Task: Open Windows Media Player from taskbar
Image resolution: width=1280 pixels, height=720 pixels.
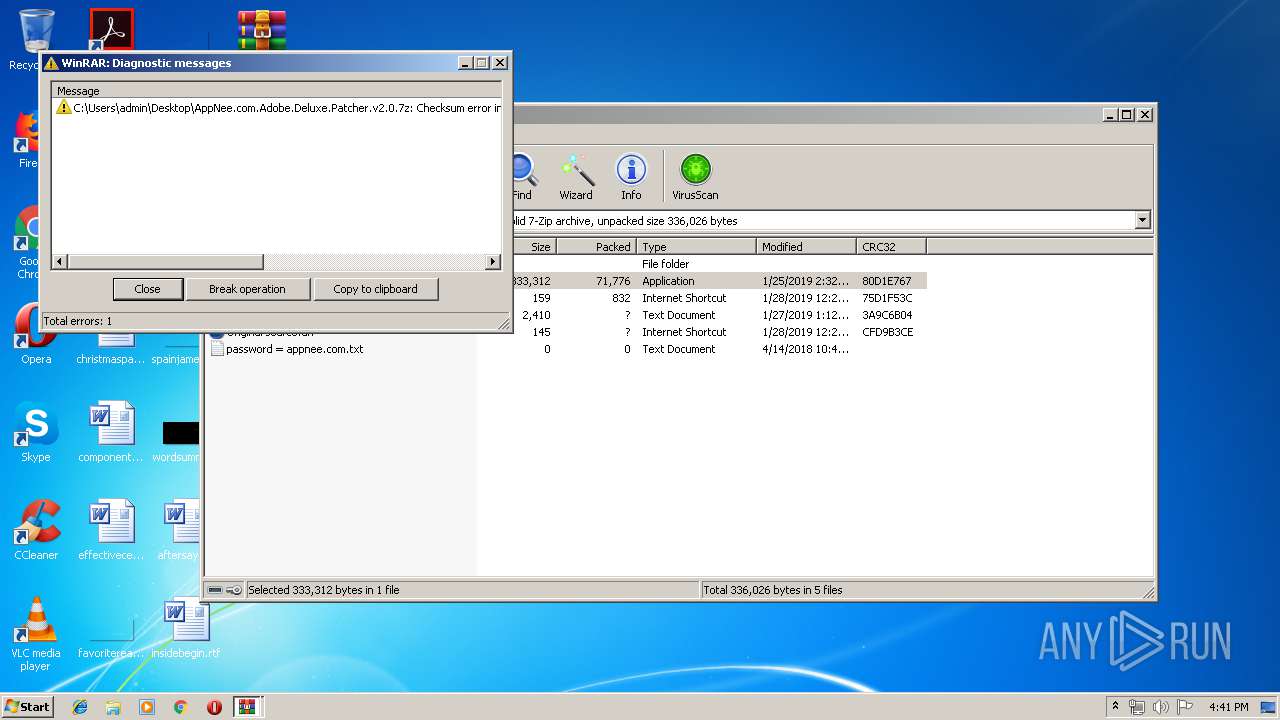Action: click(x=147, y=707)
